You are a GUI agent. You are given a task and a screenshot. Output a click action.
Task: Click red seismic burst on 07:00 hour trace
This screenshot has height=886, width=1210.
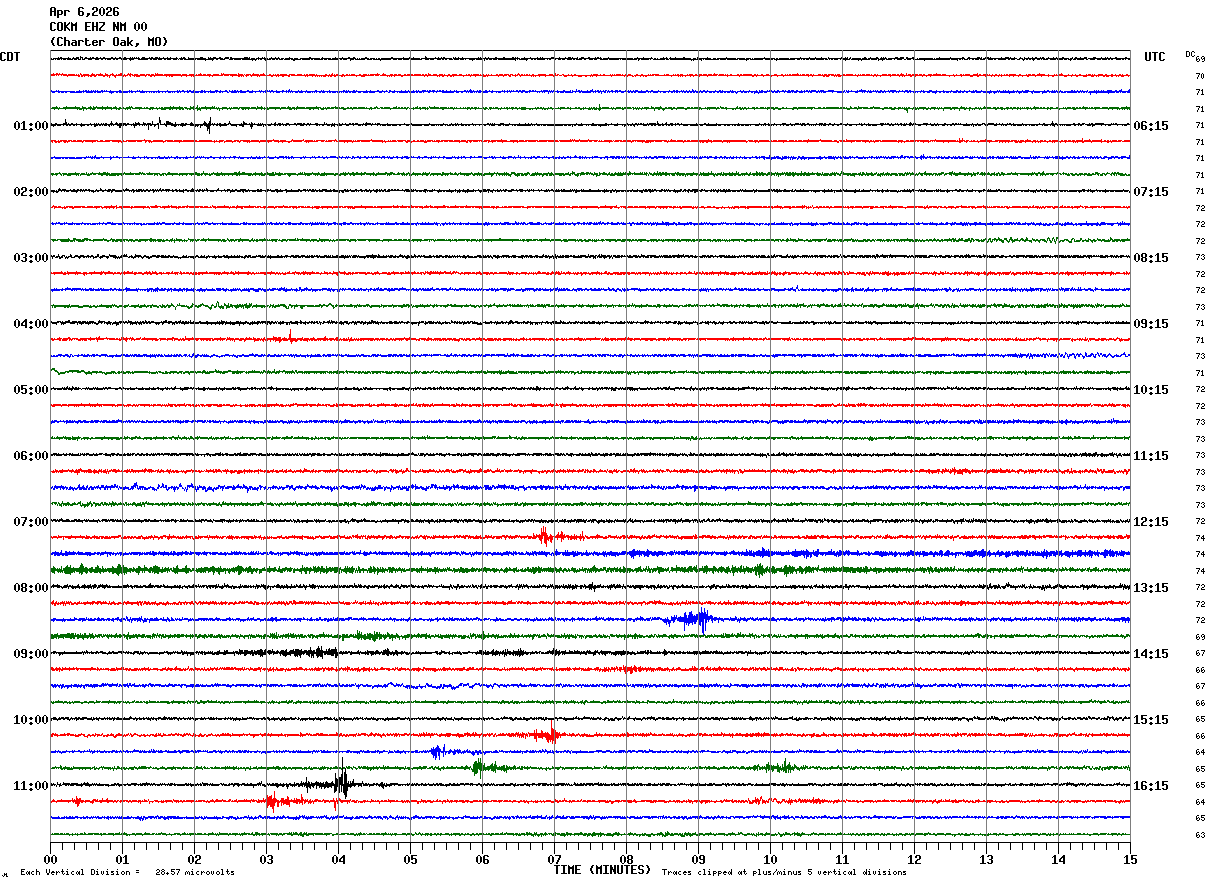click(547, 536)
